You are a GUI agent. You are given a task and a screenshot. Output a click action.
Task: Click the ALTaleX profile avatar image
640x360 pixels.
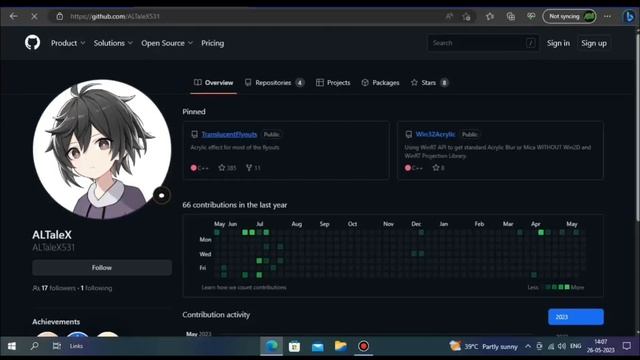pos(102,149)
